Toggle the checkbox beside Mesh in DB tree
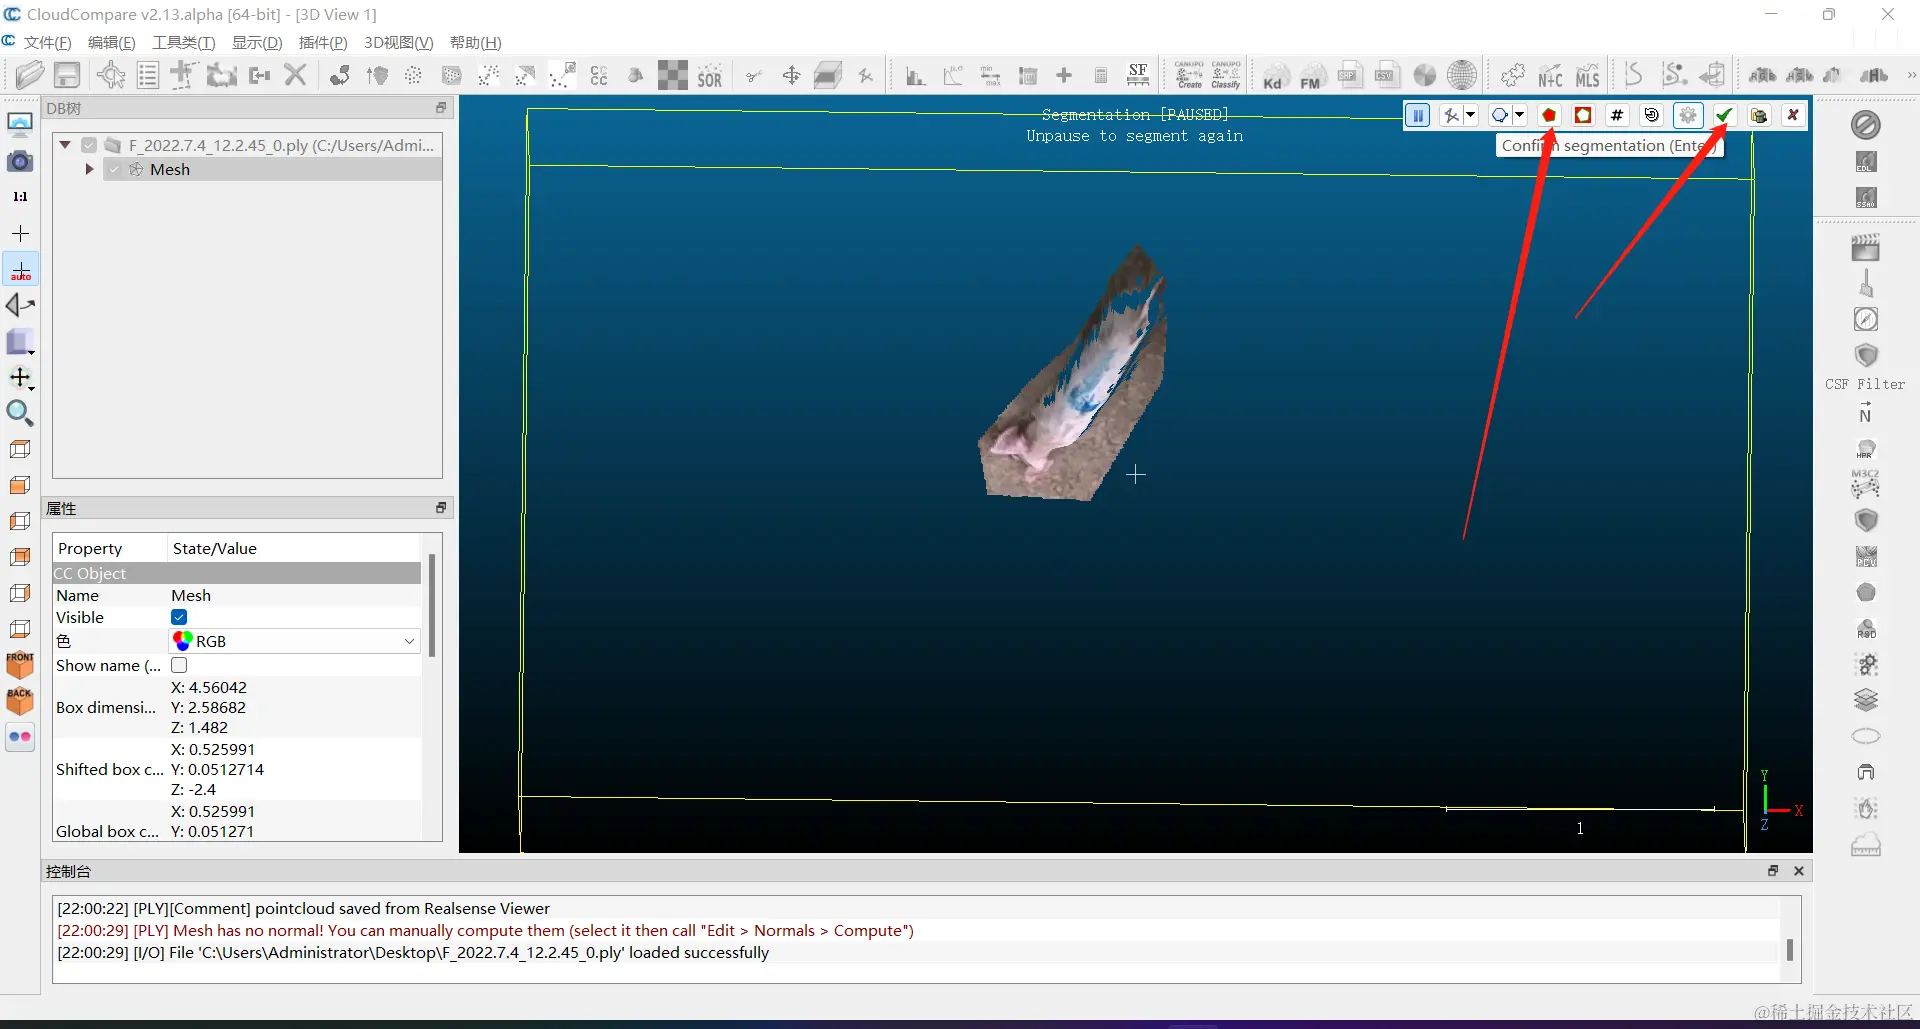Image resolution: width=1920 pixels, height=1029 pixels. pyautogui.click(x=114, y=170)
